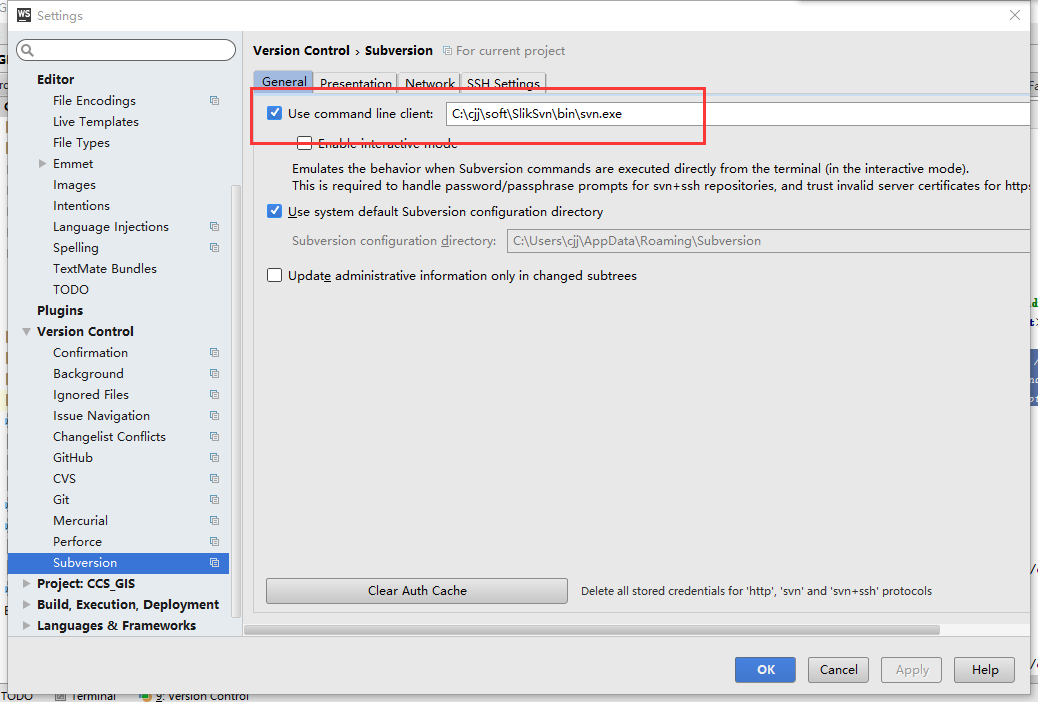The width and height of the screenshot is (1038, 702).
Task: Open Confirmation under Version Control
Action: point(90,353)
